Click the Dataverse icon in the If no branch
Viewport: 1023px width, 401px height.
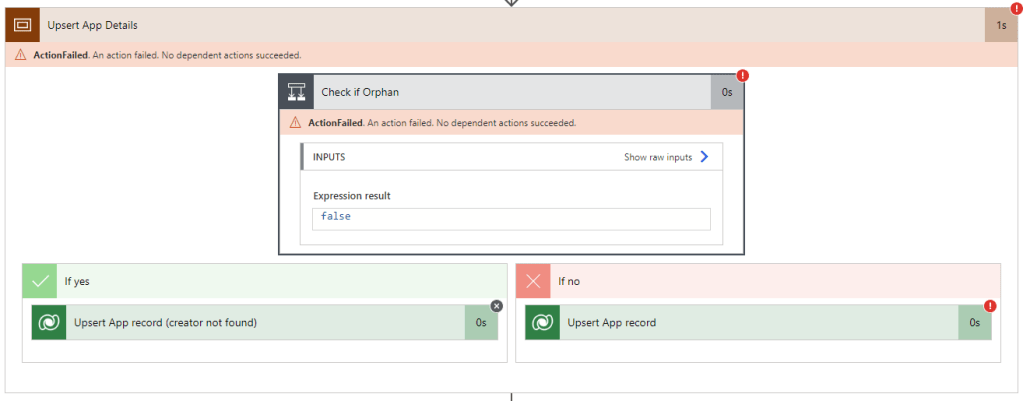click(x=543, y=323)
